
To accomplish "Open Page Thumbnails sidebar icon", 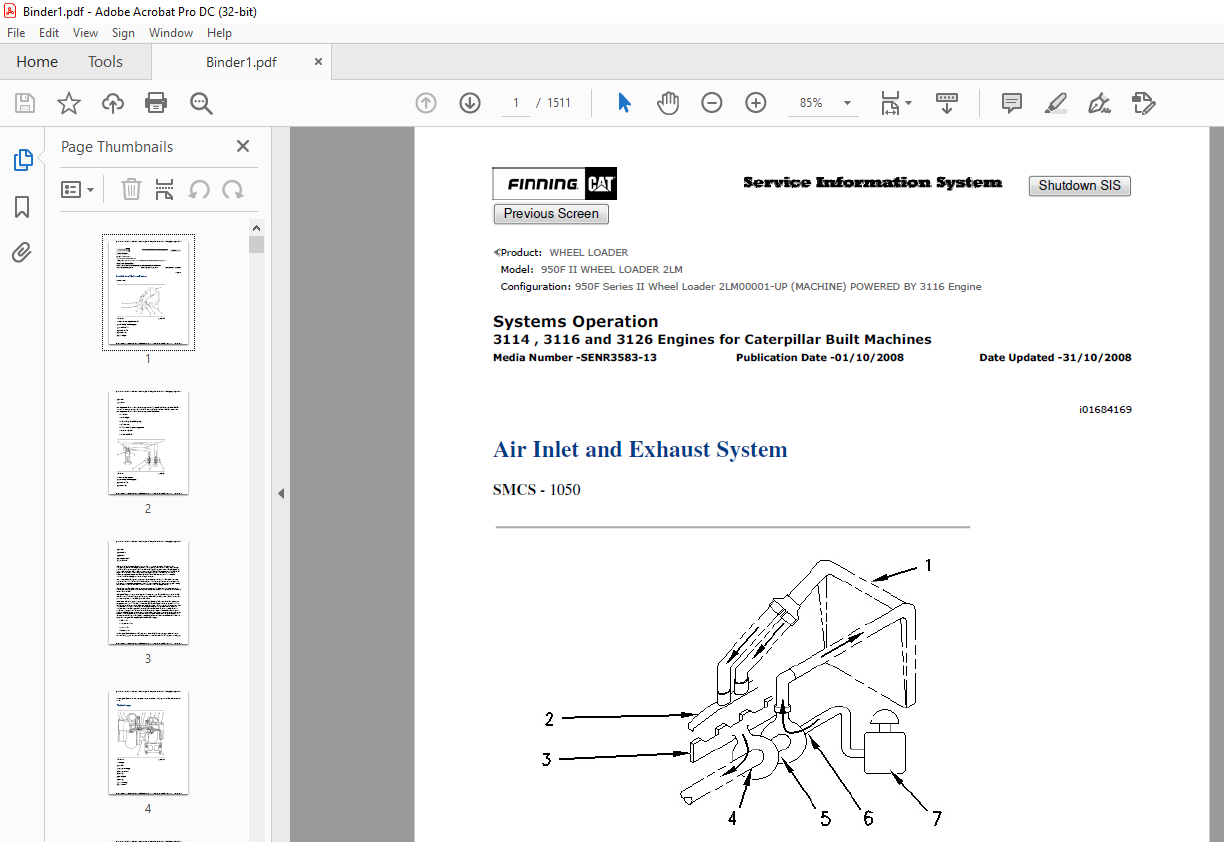I will pos(22,160).
